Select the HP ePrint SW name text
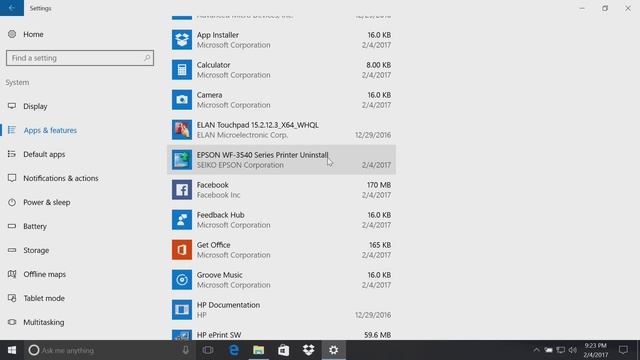 point(219,335)
